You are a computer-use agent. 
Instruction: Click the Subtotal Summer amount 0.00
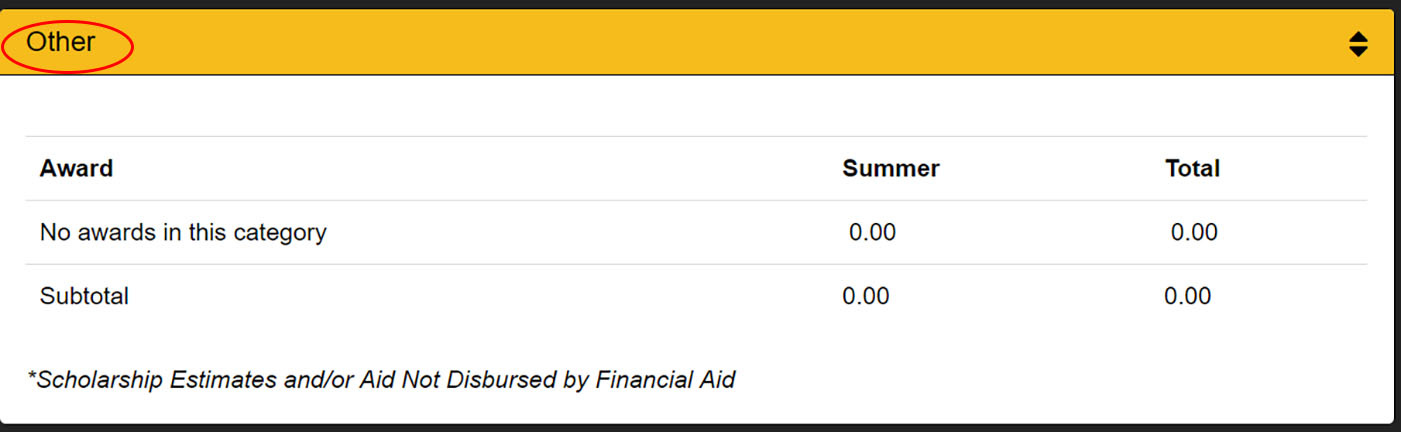point(865,296)
